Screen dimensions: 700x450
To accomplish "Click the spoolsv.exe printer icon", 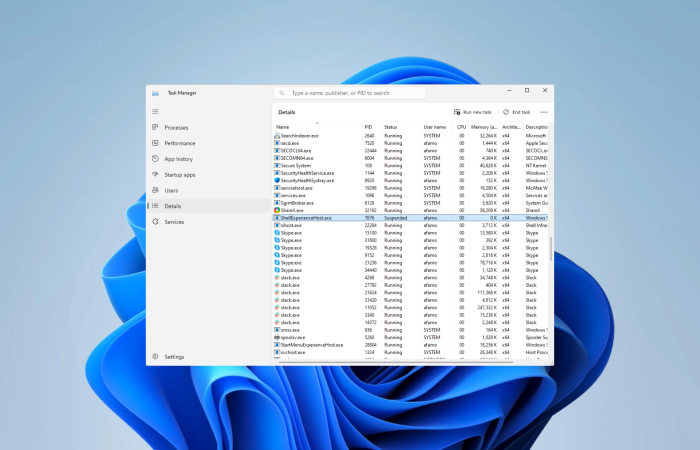I will coord(277,338).
